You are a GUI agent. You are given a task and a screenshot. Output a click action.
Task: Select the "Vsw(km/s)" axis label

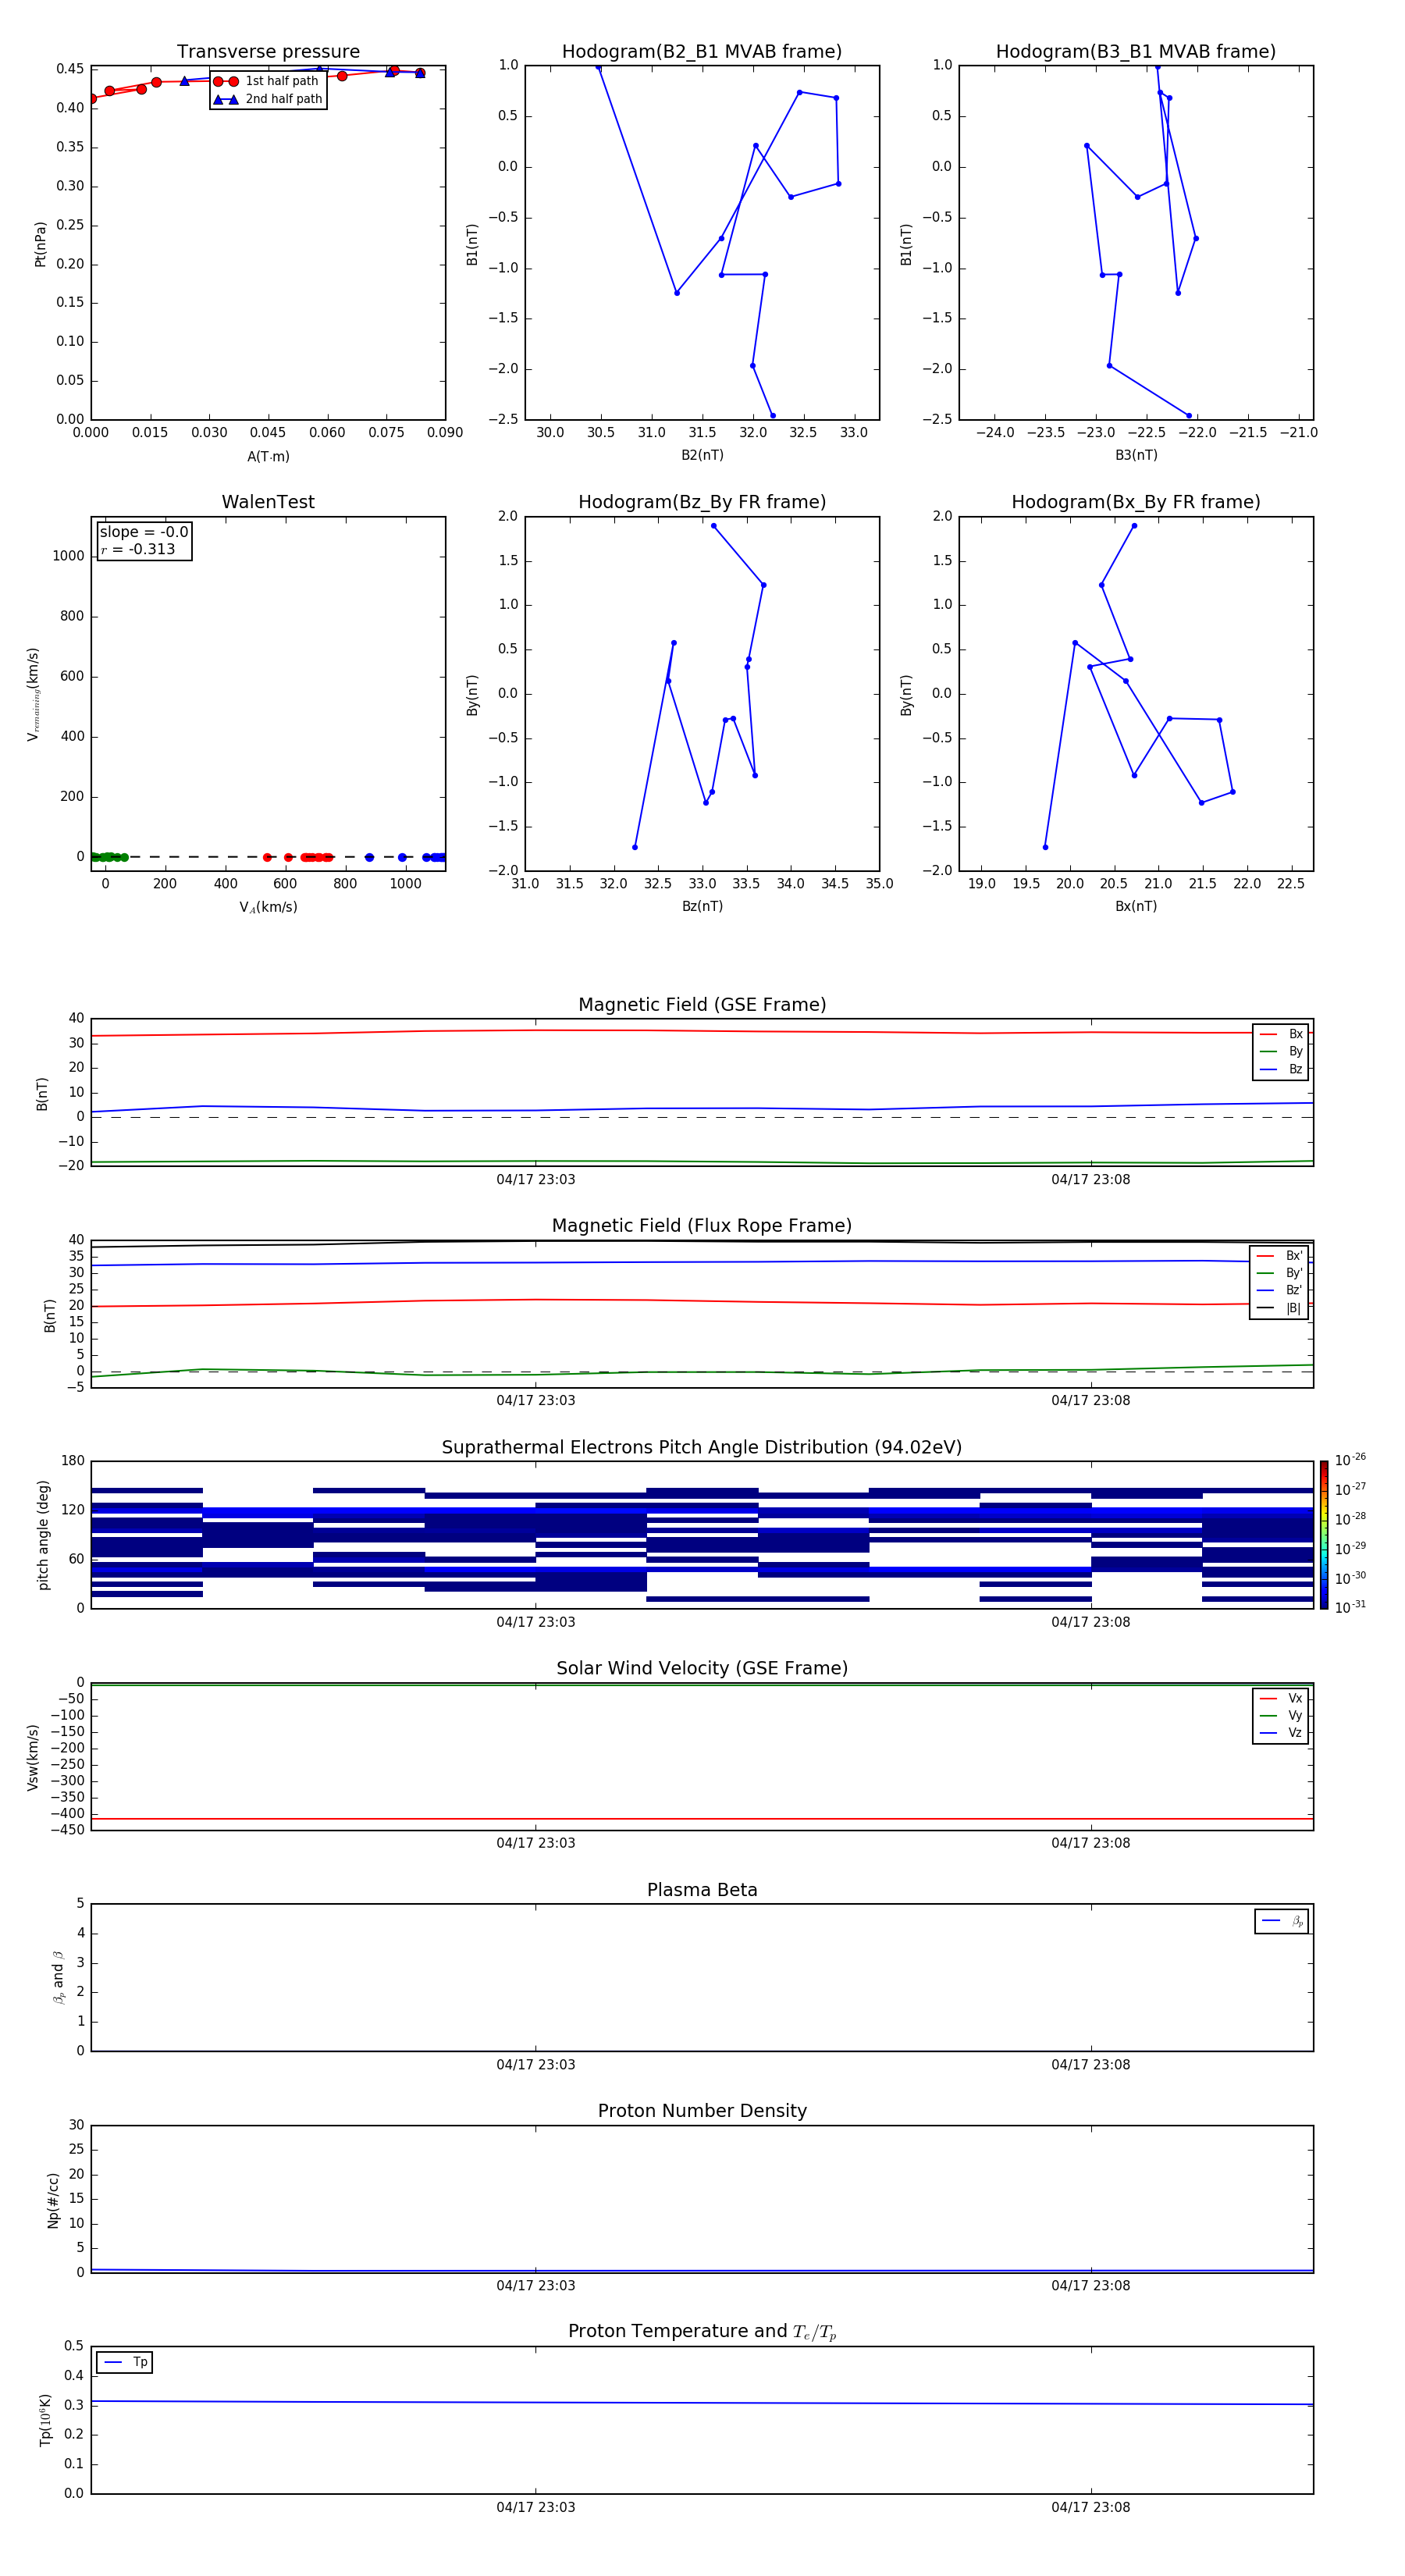[x=33, y=1757]
